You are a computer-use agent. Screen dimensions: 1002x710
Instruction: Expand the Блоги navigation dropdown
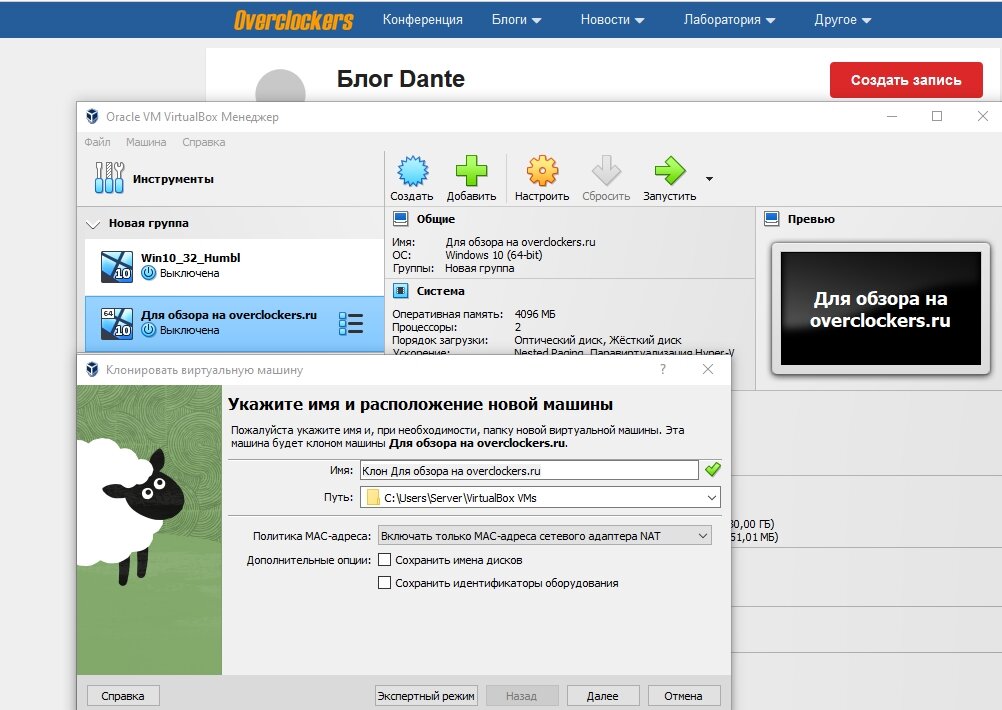tap(516, 20)
